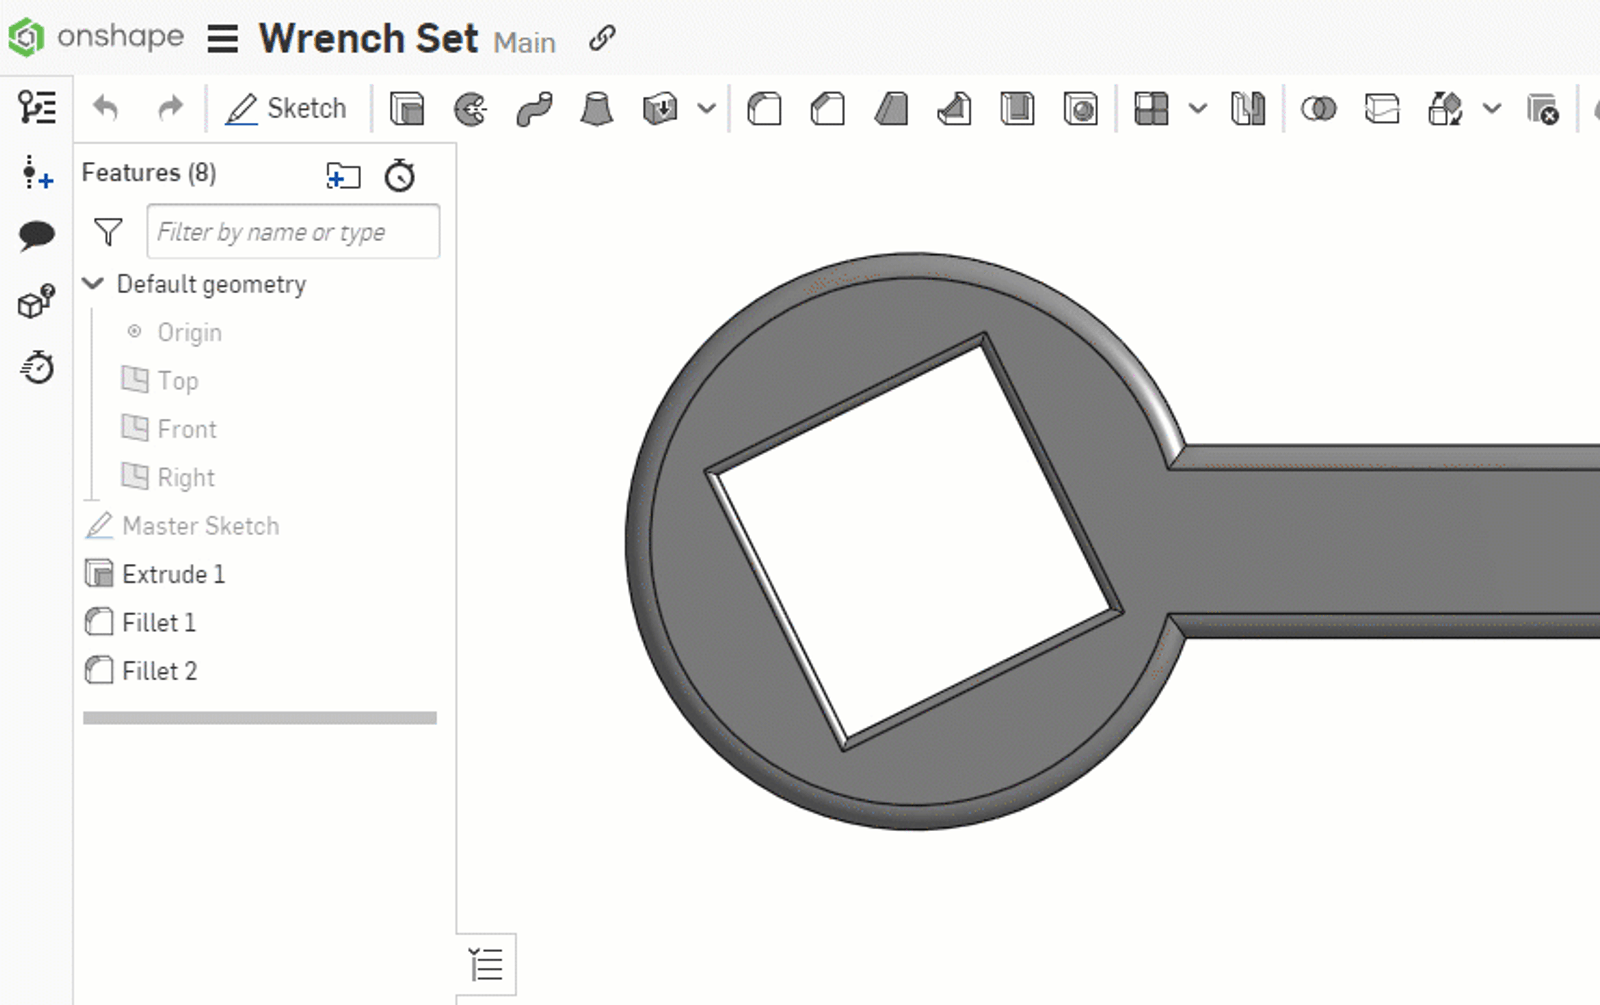This screenshot has width=1600, height=1005.
Task: Expand the pattern tools dropdown arrow
Action: click(1197, 108)
